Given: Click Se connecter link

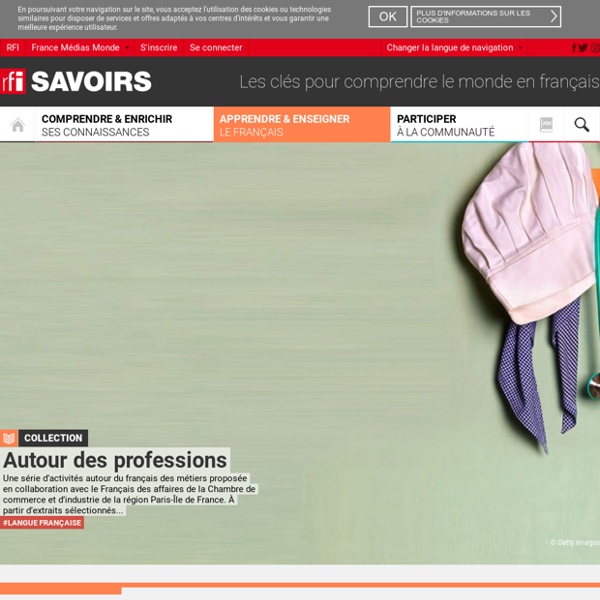Looking at the screenshot, I should pos(216,48).
